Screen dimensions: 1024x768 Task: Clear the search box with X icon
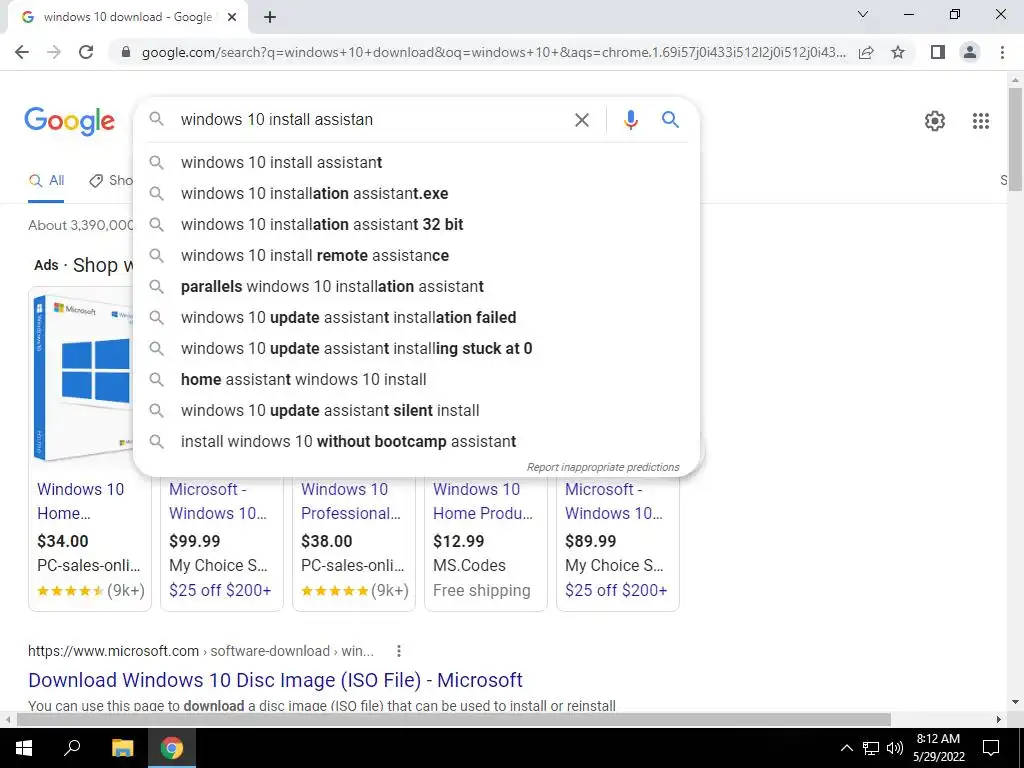581,120
